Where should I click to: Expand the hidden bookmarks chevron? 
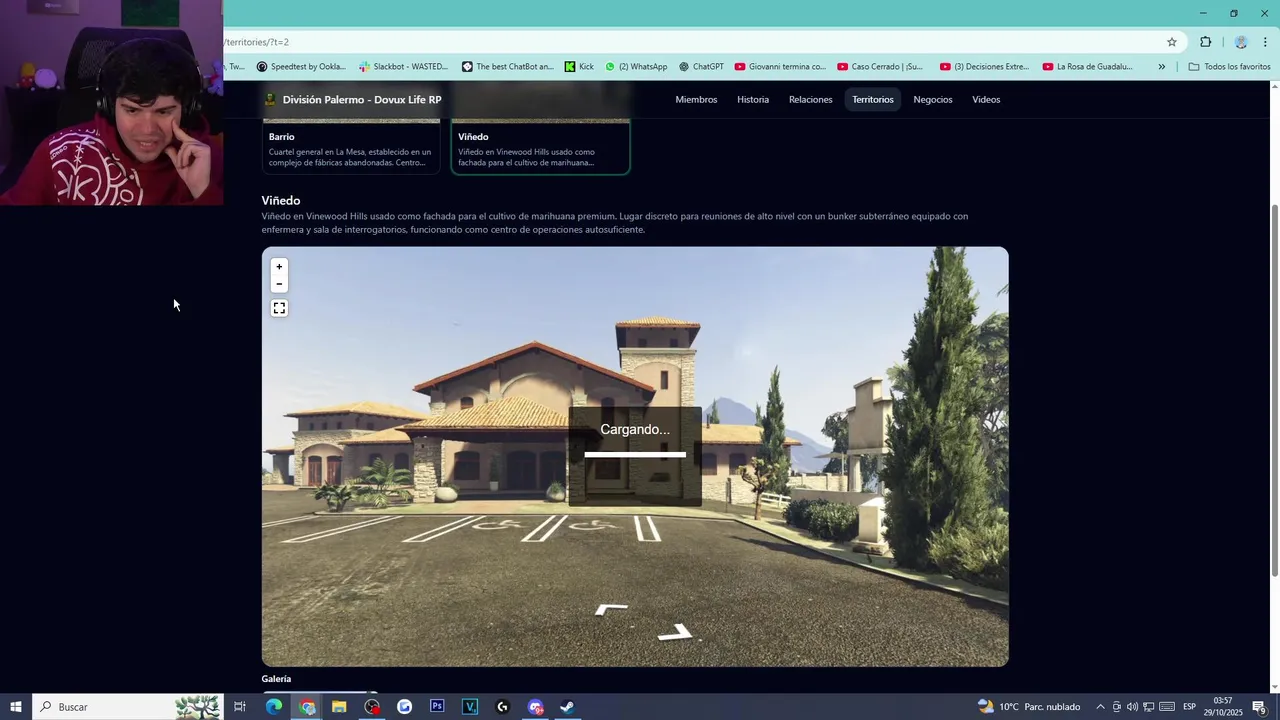(1161, 67)
